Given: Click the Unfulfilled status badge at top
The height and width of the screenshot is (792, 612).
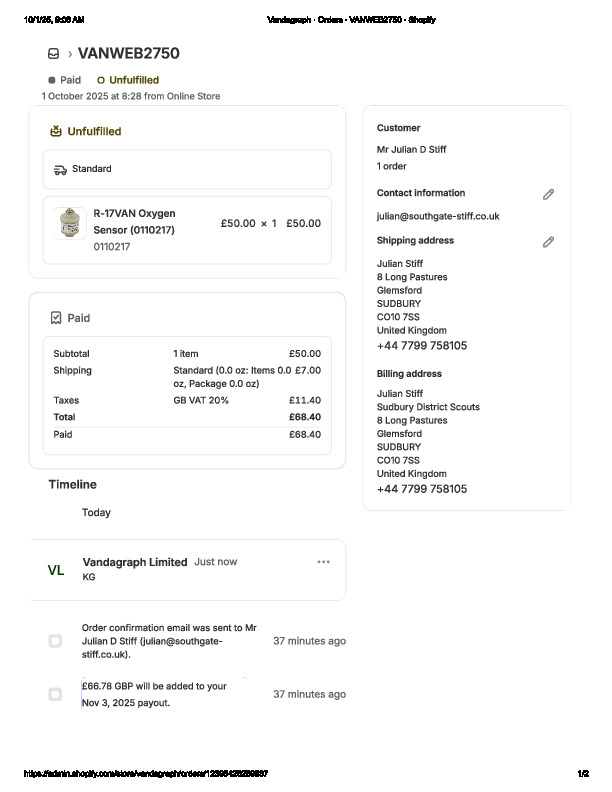Looking at the screenshot, I should pyautogui.click(x=127, y=80).
